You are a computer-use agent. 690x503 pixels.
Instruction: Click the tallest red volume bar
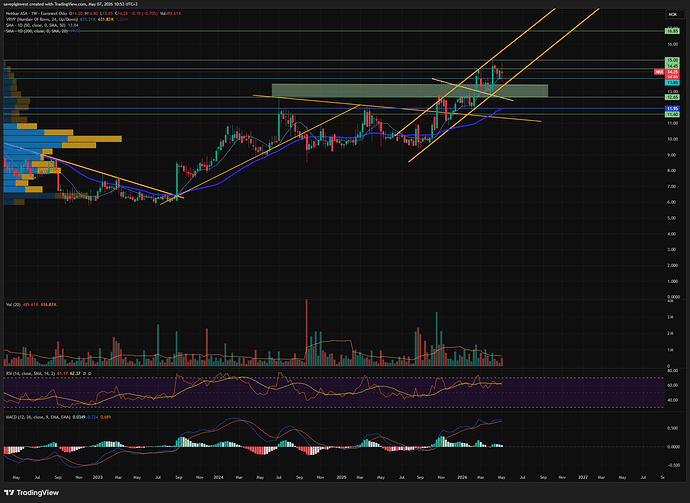coord(307,333)
